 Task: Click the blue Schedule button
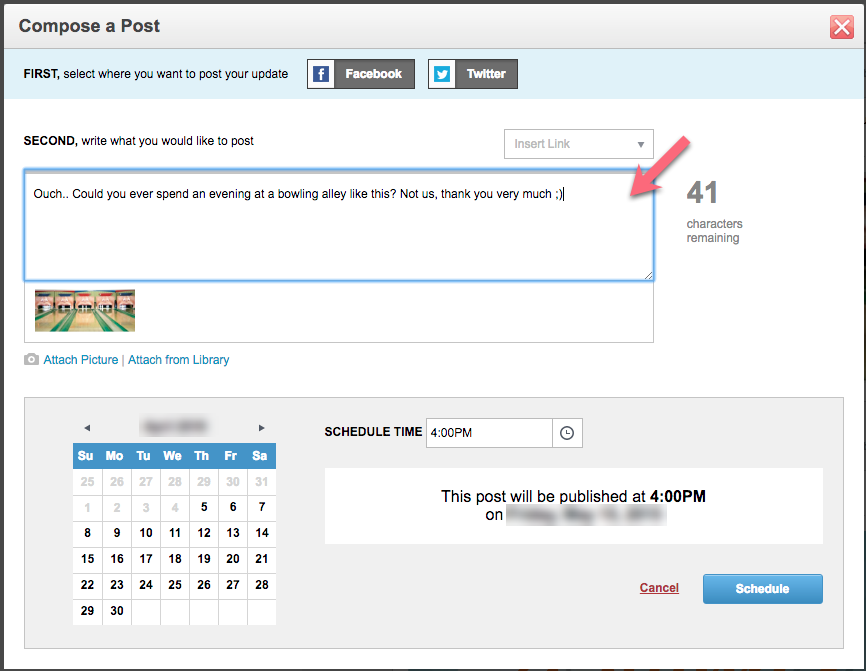[763, 589]
